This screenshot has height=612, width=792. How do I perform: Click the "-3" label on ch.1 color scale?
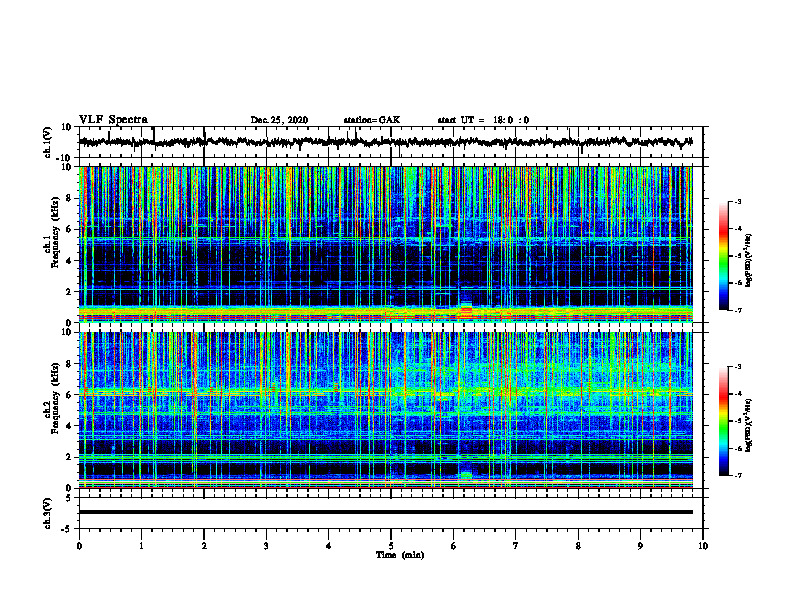tap(738, 201)
